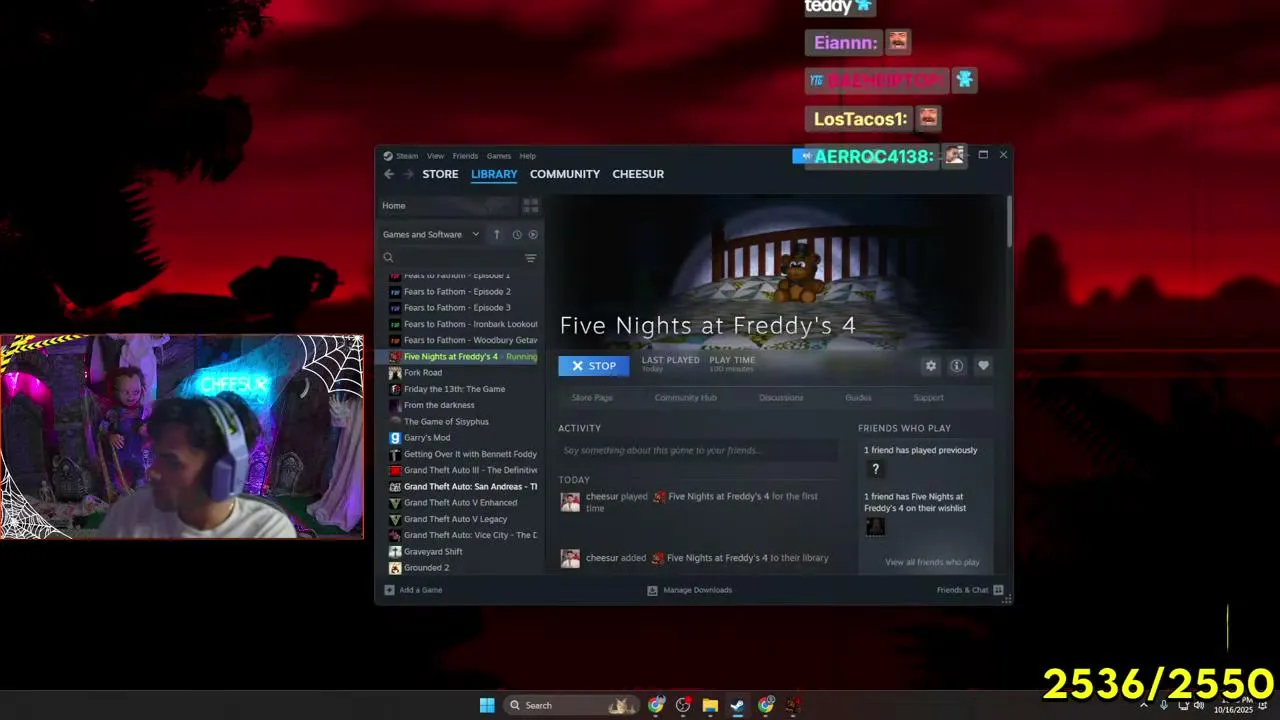Click View all friends who play
Screen dimensions: 1280x720
tap(932, 562)
